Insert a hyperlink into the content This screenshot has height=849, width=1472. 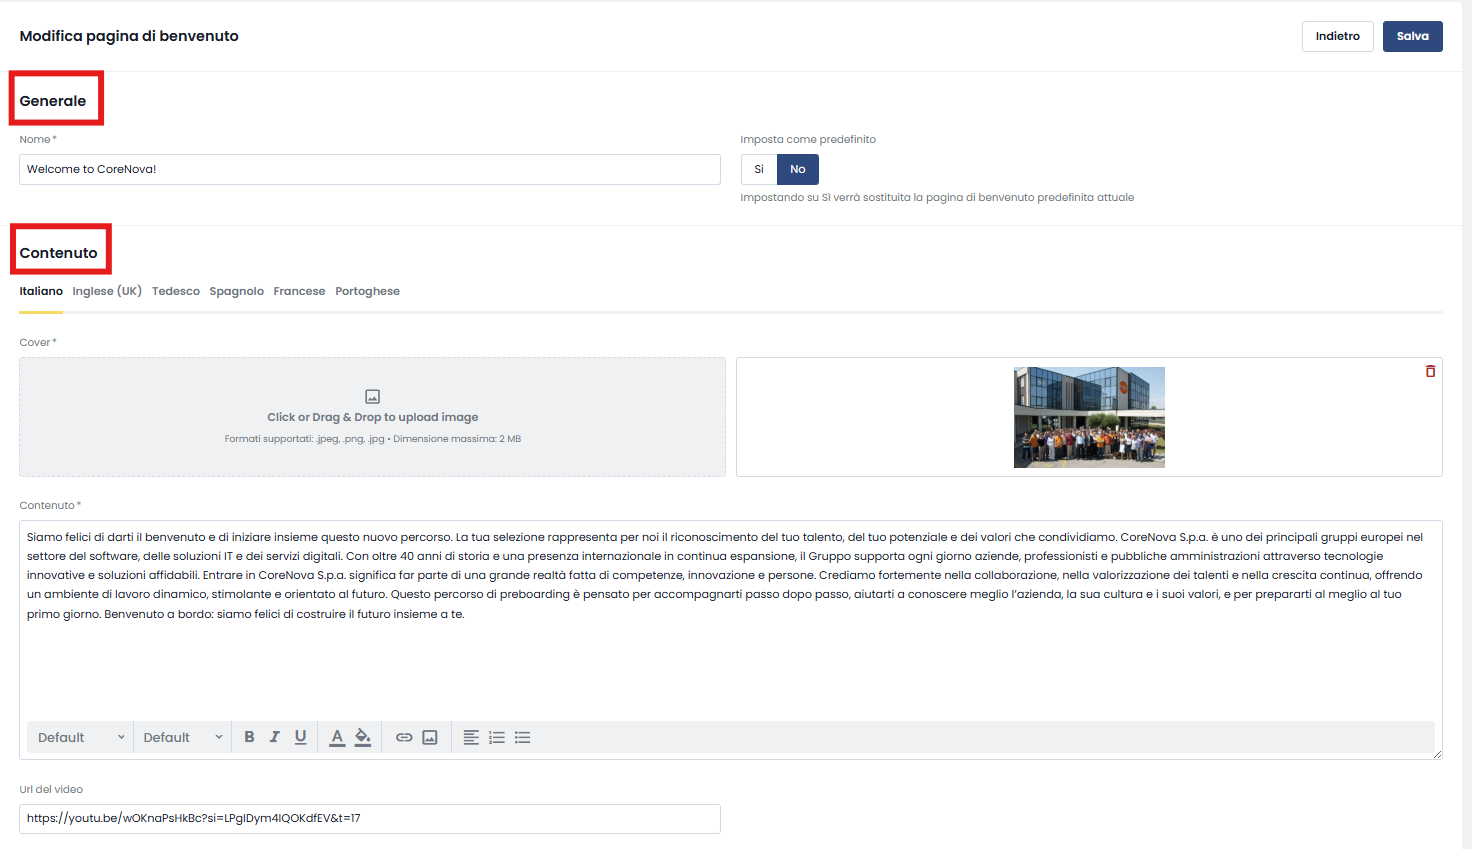[x=404, y=737]
